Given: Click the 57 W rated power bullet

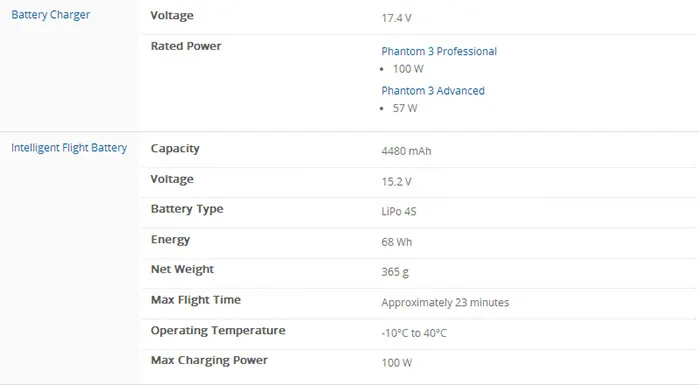Looking at the screenshot, I should 405,109.
